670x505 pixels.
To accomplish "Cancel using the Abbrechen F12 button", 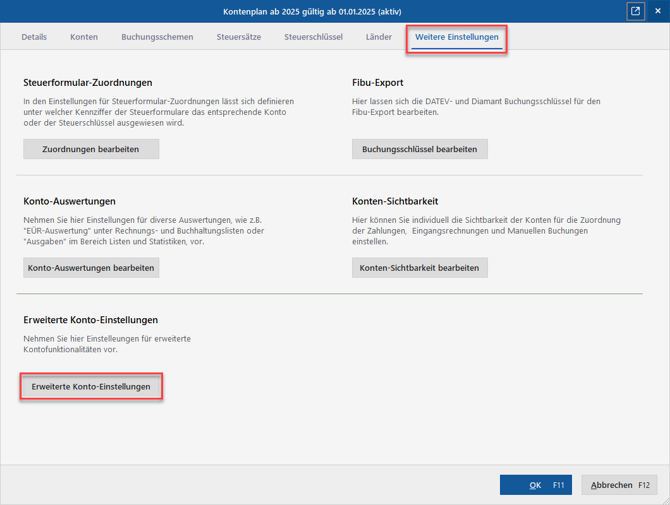I will [x=619, y=485].
